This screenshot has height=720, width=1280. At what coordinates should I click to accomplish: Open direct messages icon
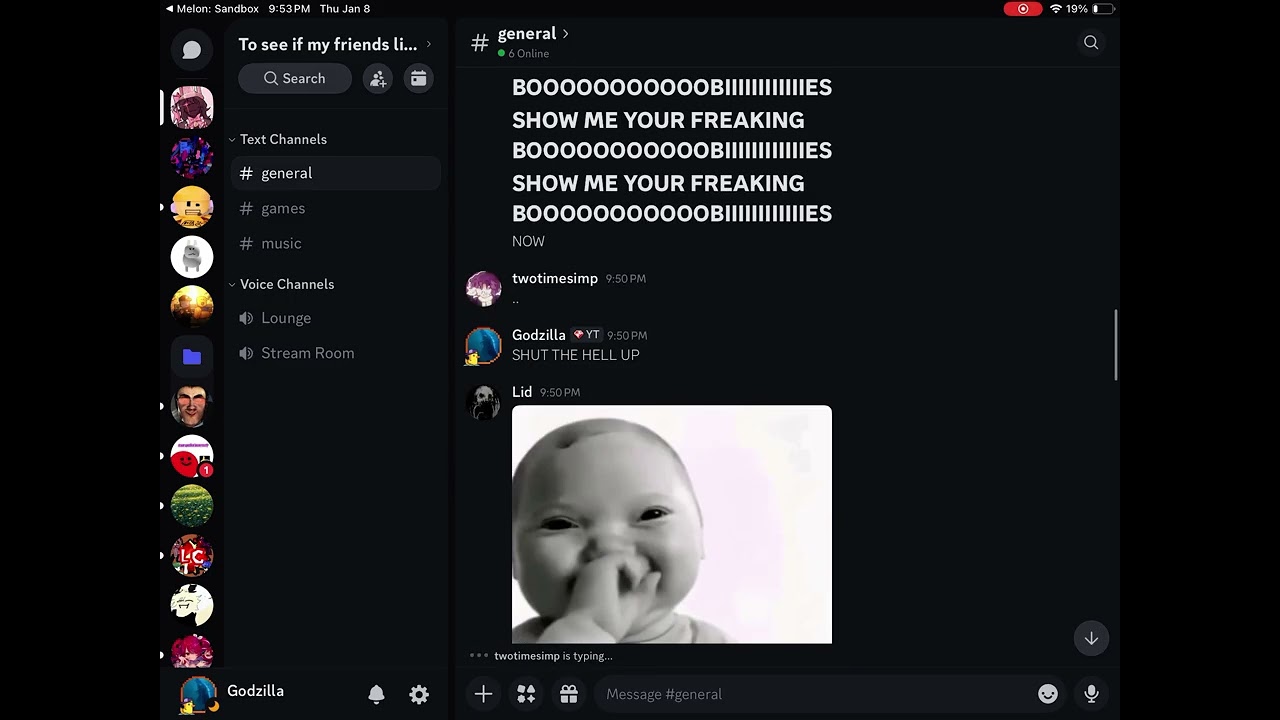point(192,50)
